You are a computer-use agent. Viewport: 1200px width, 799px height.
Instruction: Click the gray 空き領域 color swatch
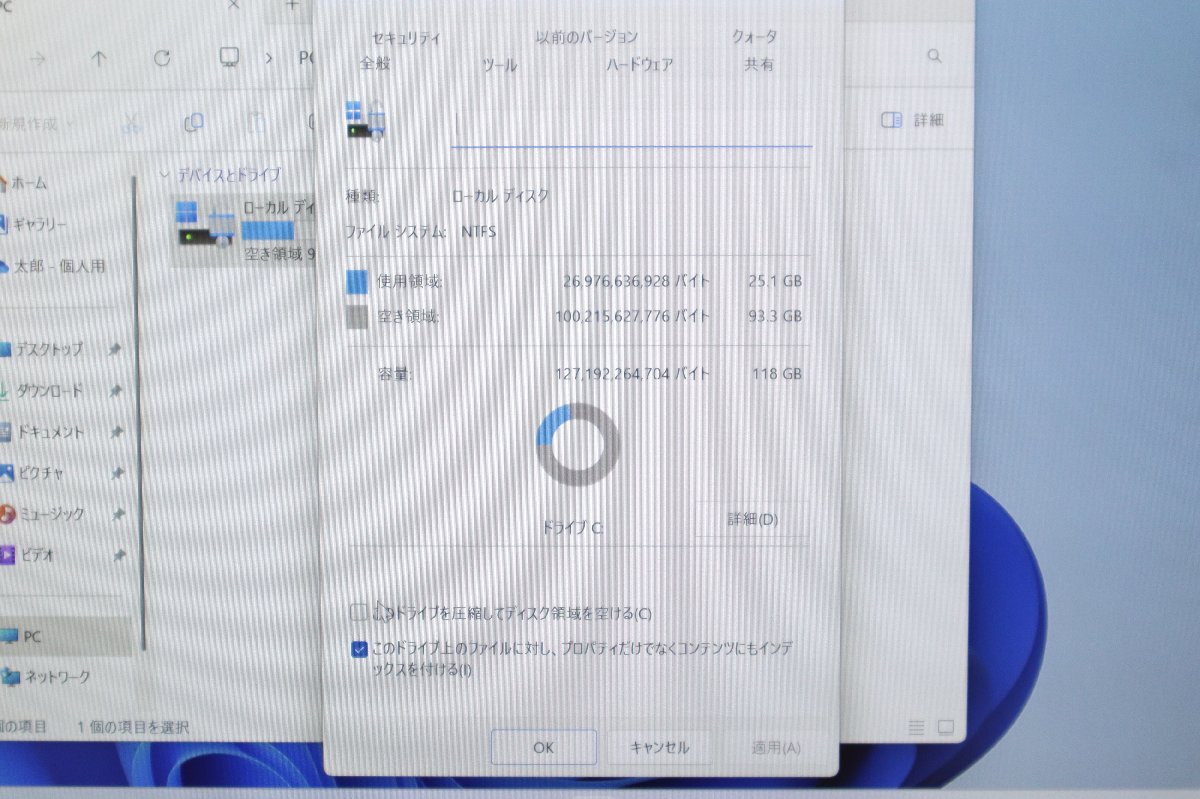358,317
